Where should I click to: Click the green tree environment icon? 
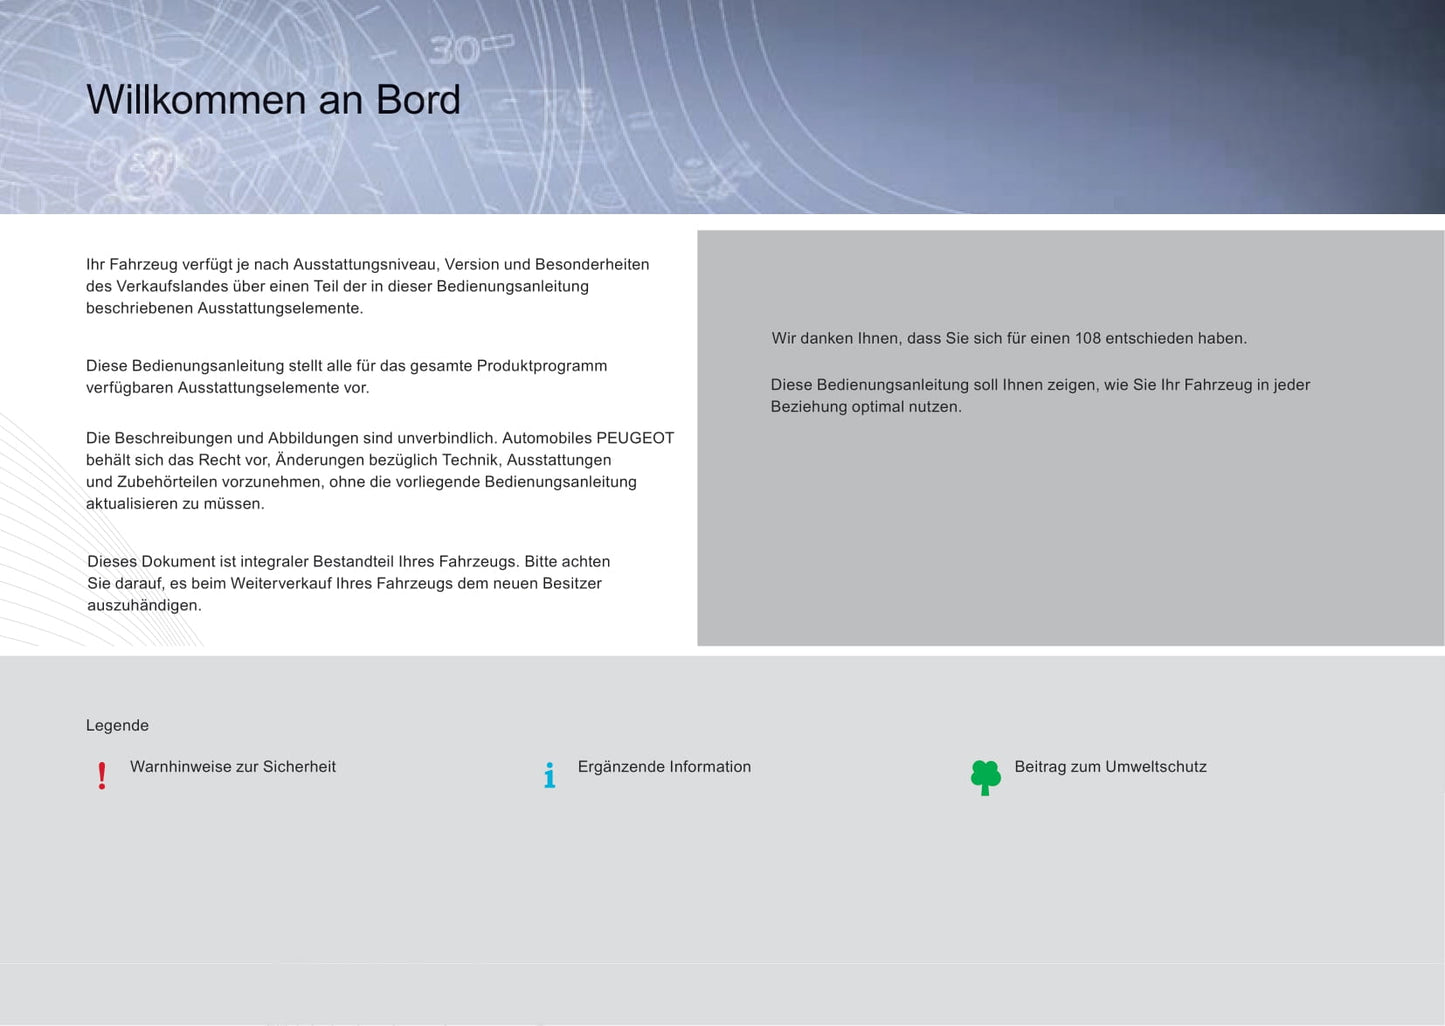tap(985, 777)
